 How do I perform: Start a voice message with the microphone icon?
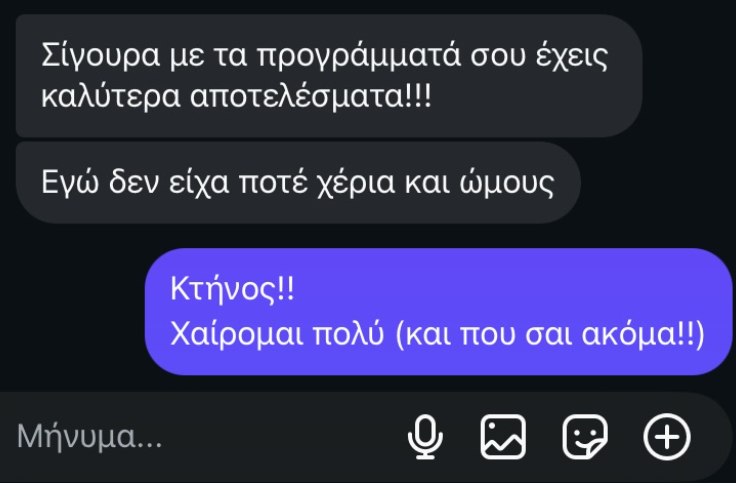pyautogui.click(x=425, y=437)
